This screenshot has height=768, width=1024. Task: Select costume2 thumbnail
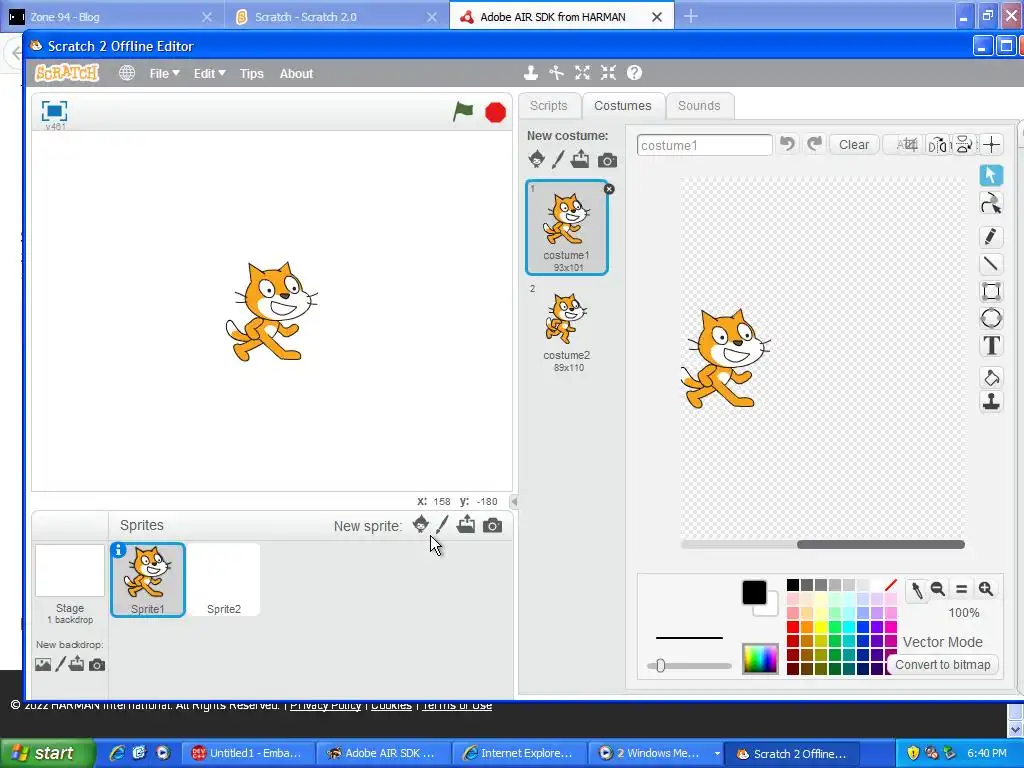click(567, 328)
